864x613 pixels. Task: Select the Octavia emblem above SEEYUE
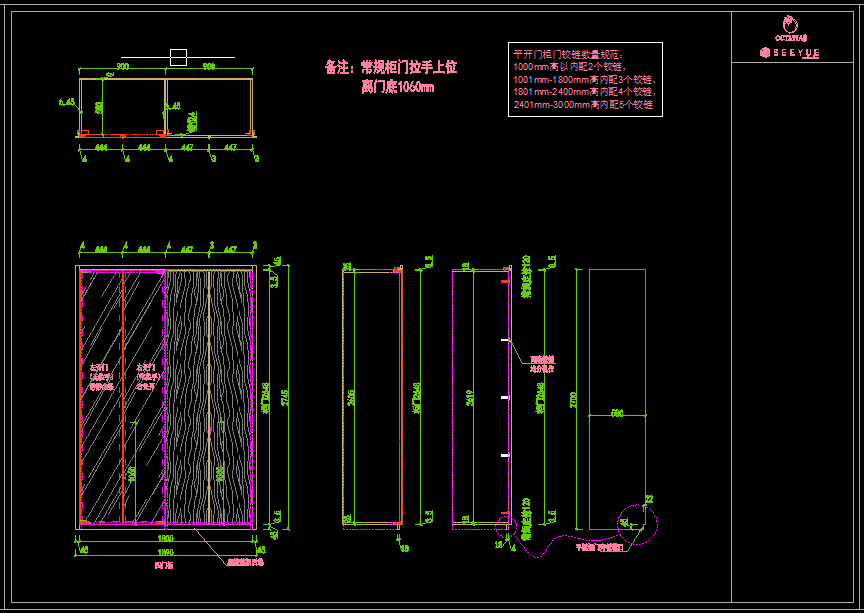[791, 29]
